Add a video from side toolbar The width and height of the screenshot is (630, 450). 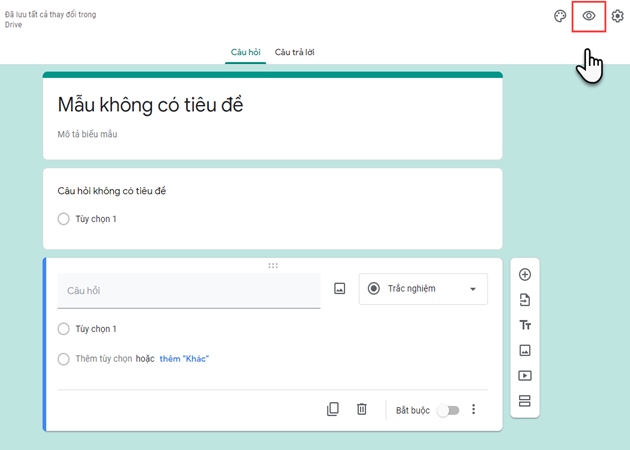pos(525,376)
